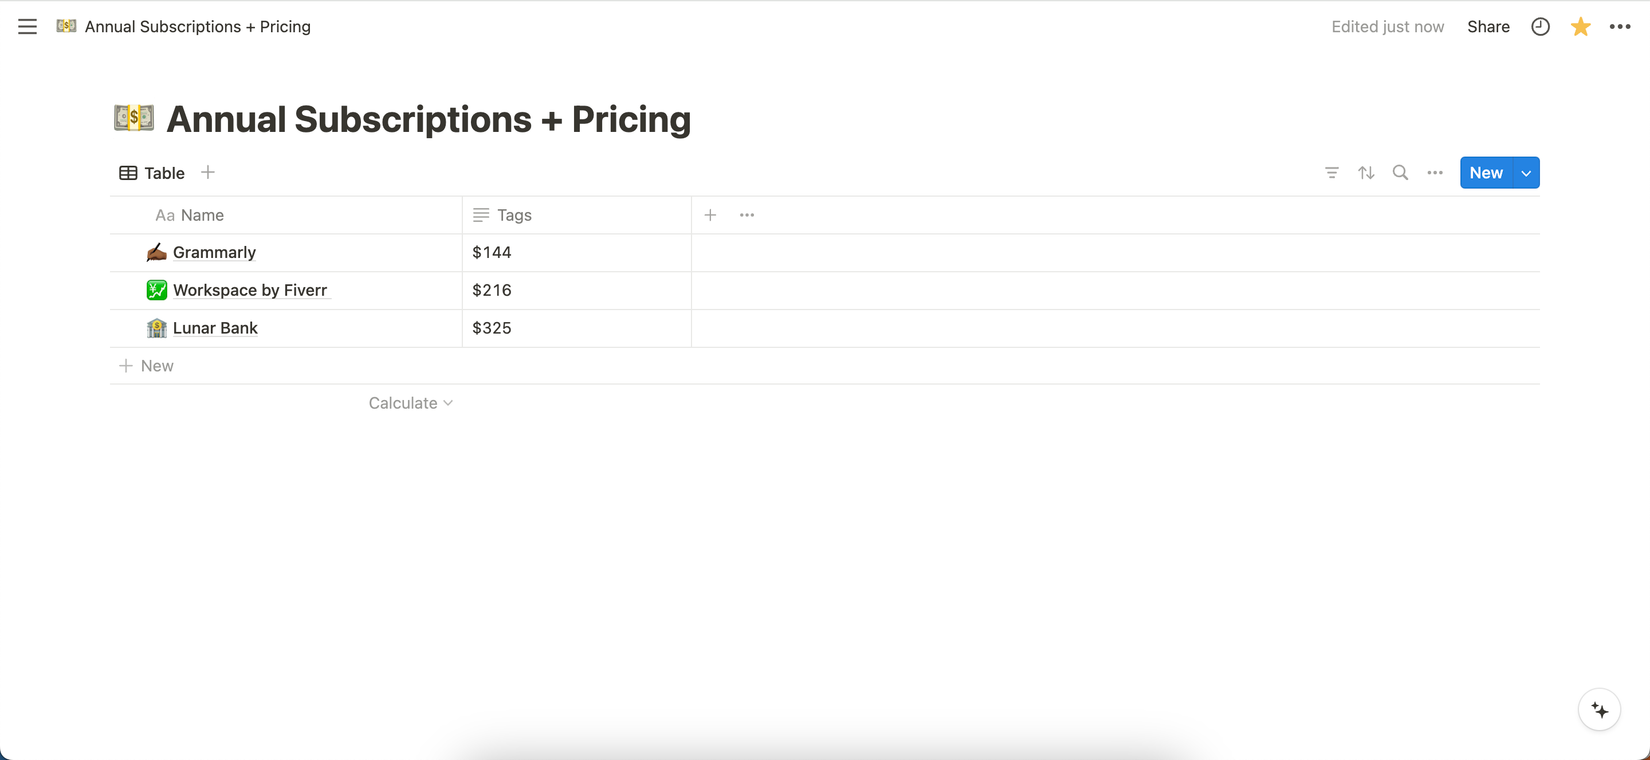Click the money emoji page icon

pos(133,117)
